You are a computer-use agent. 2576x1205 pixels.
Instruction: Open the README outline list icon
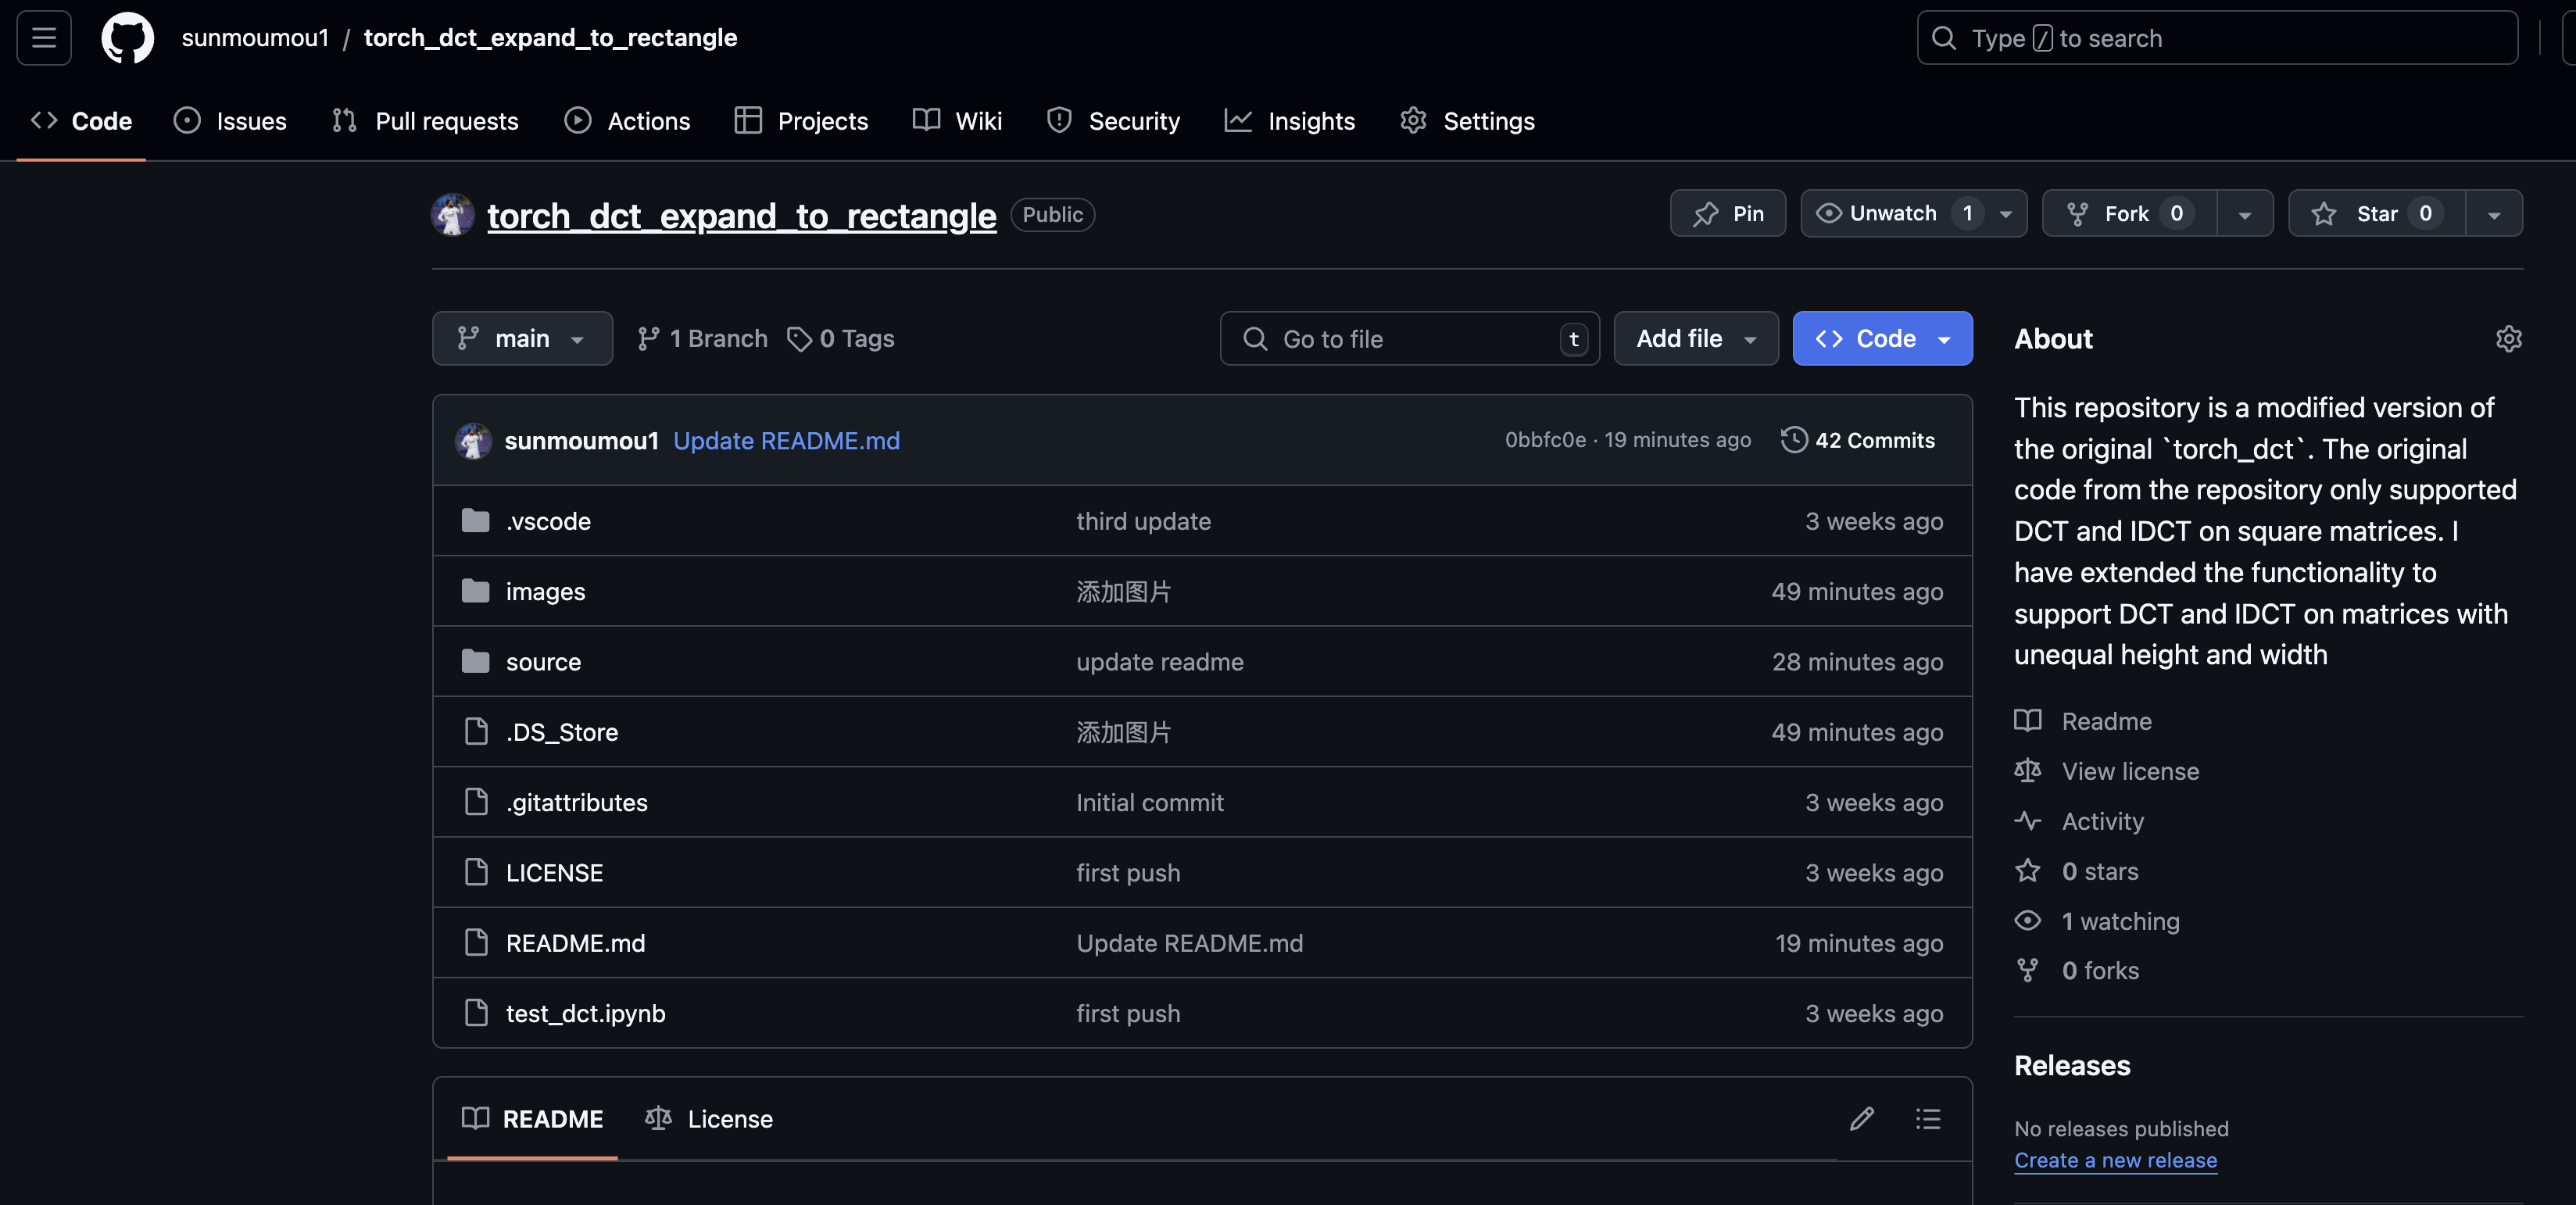click(1928, 1118)
